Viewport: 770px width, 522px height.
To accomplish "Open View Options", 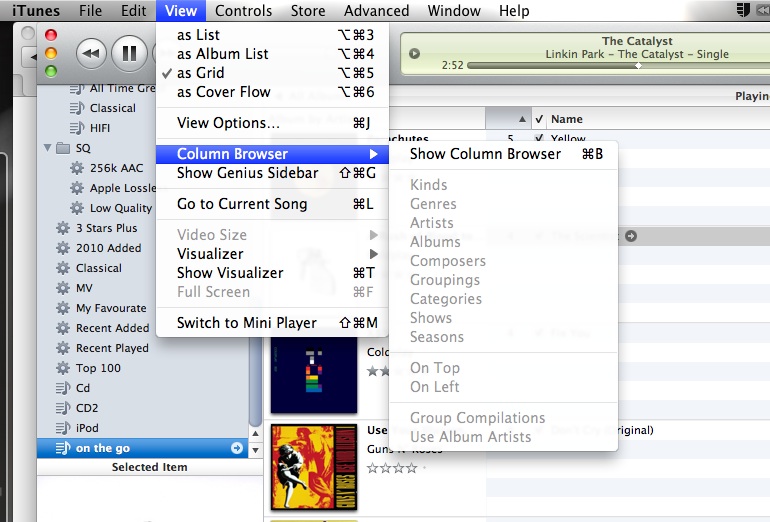I will point(272,123).
